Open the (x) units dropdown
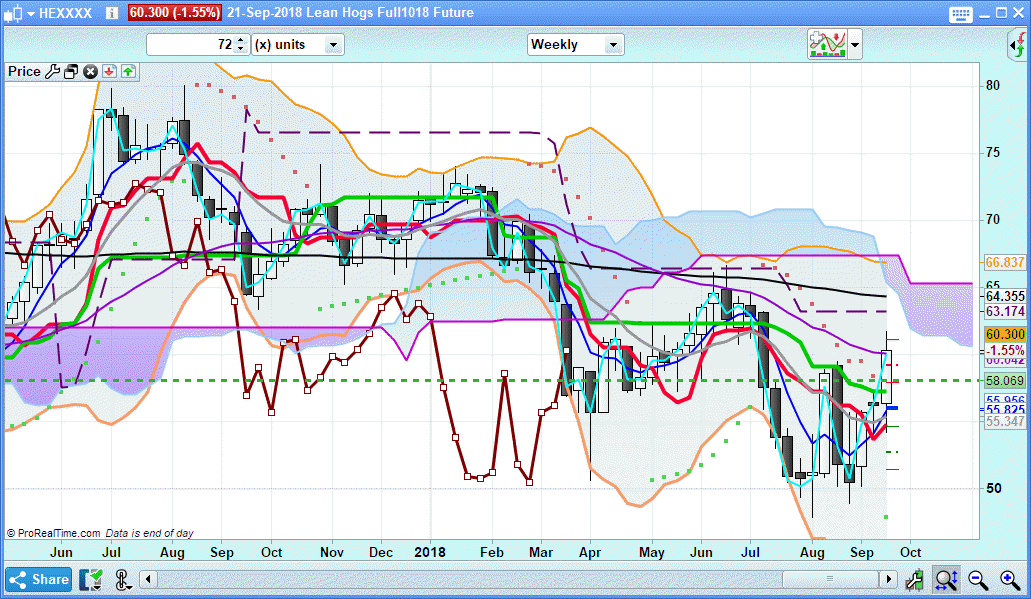1031x599 pixels. point(299,45)
